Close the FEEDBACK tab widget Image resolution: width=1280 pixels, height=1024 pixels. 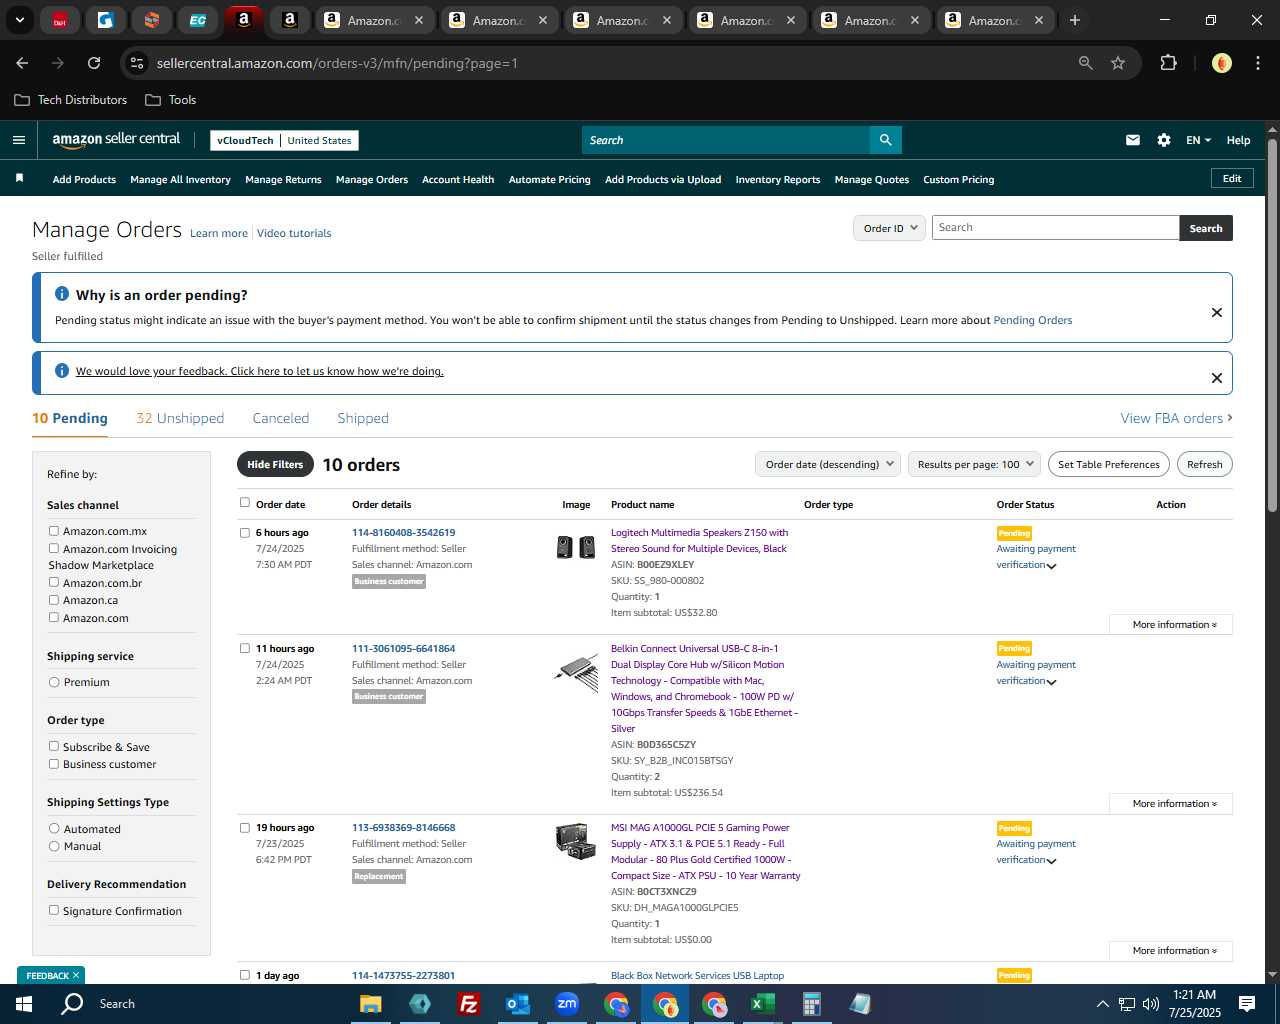(75, 975)
